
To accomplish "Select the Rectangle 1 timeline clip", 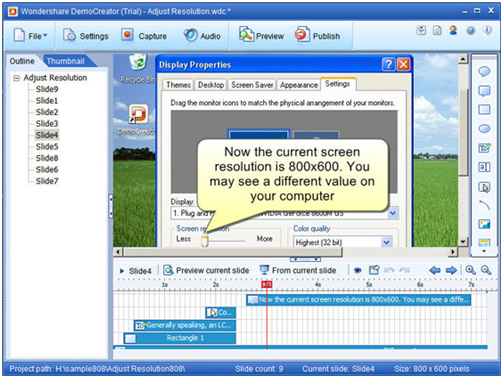I will pos(180,338).
